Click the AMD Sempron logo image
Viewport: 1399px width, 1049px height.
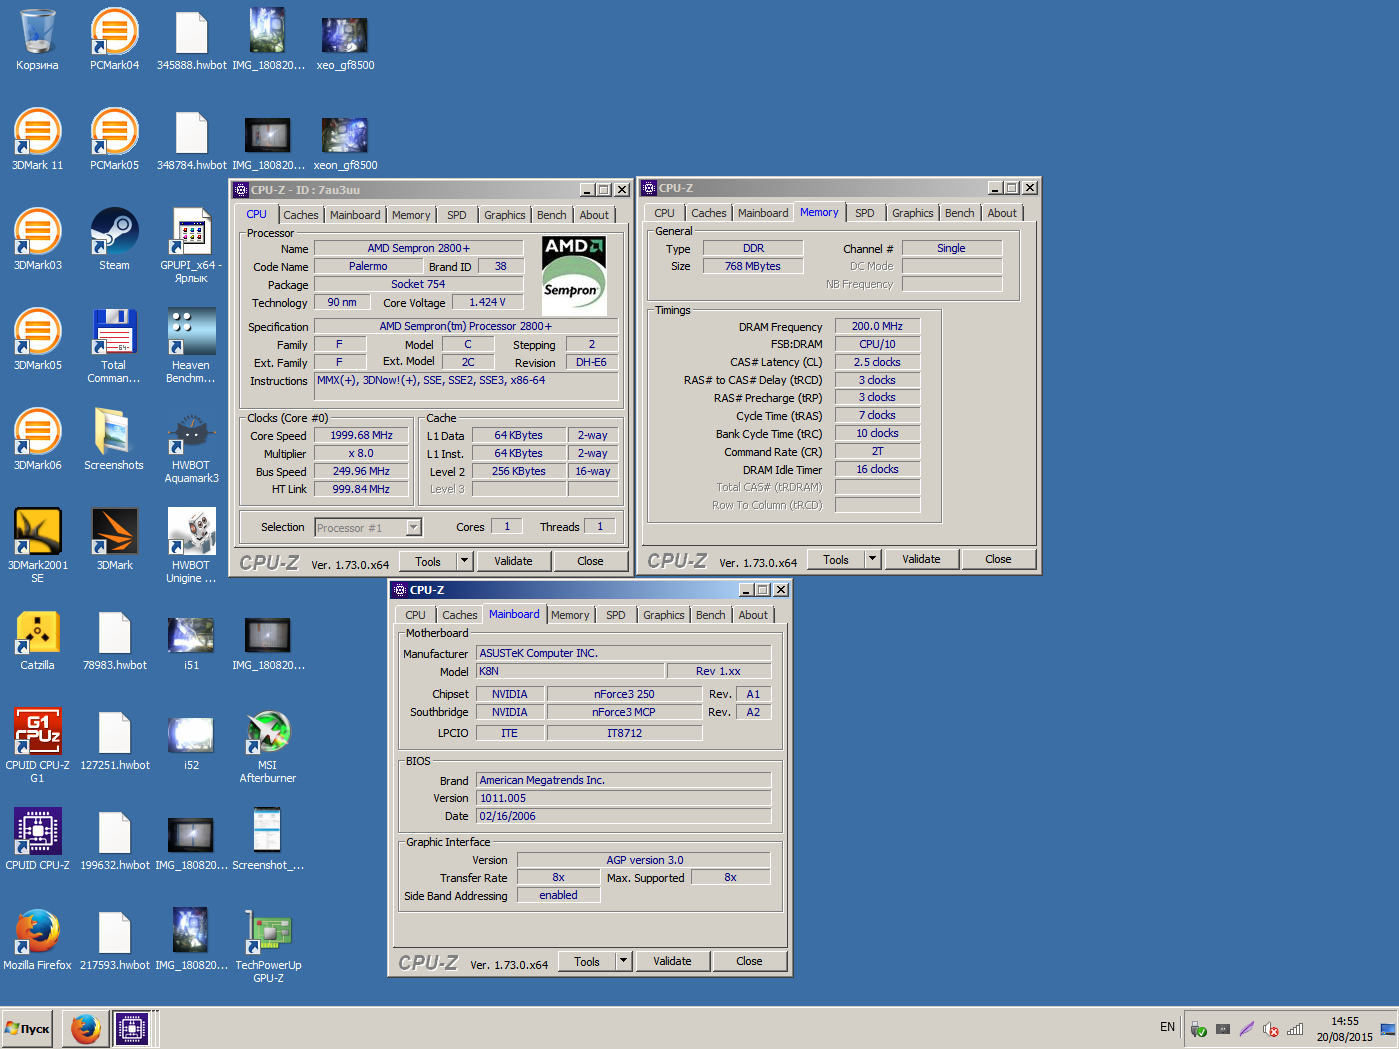pos(574,275)
